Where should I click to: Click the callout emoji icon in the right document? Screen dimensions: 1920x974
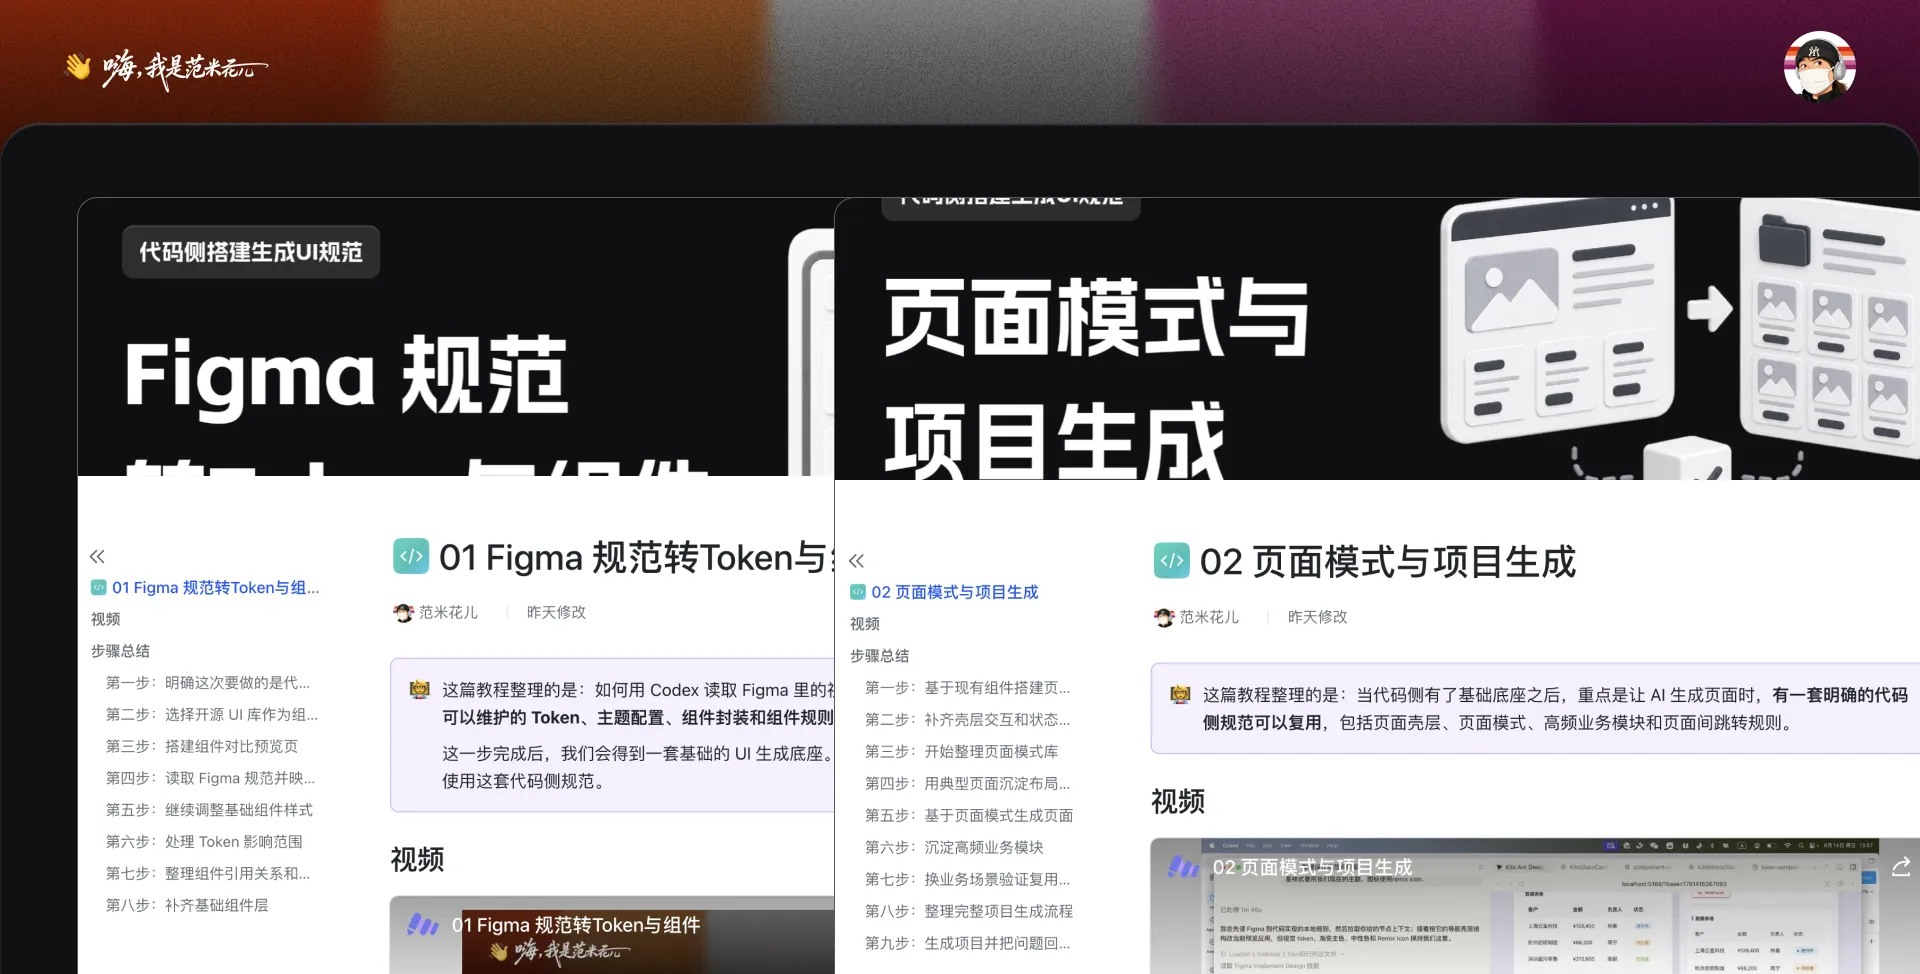pyautogui.click(x=1181, y=694)
